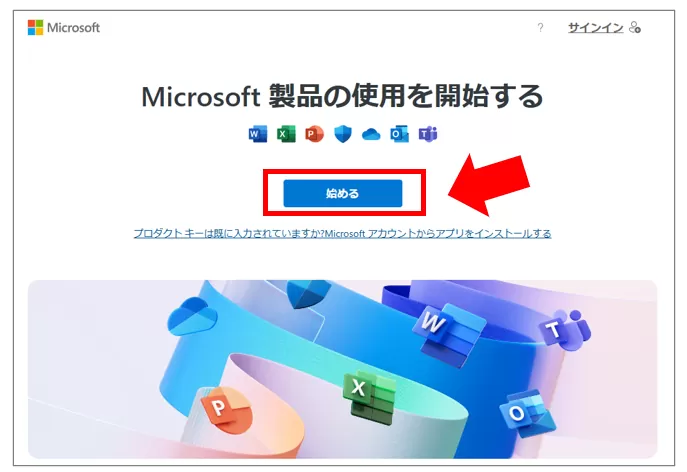Image resolution: width=687 pixels, height=472 pixels.
Task: Click the small OneDrive cloud icon
Action: [371, 134]
